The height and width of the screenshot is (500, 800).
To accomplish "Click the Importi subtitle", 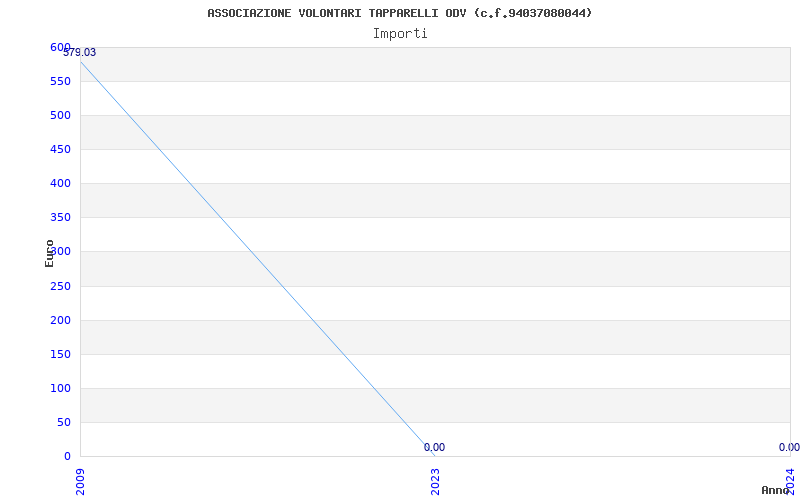I will (x=400, y=34).
